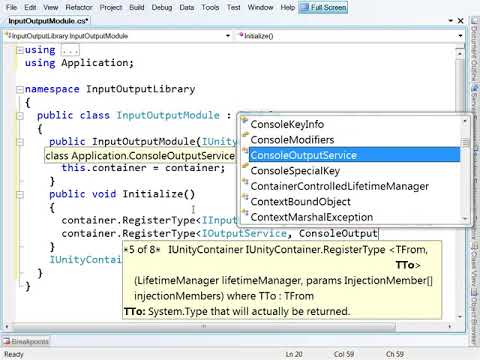Click the class icon beside ContainerControlledLifetimeManager
This screenshot has width=480, height=360.
coord(245,182)
